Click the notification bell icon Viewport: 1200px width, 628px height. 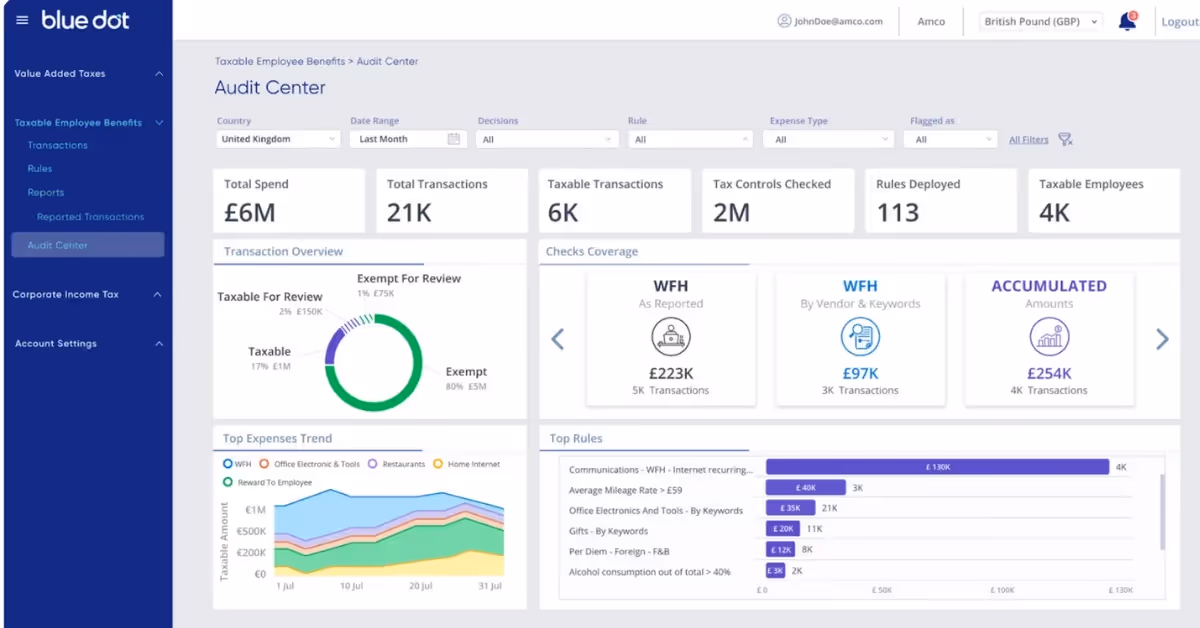tap(1127, 19)
